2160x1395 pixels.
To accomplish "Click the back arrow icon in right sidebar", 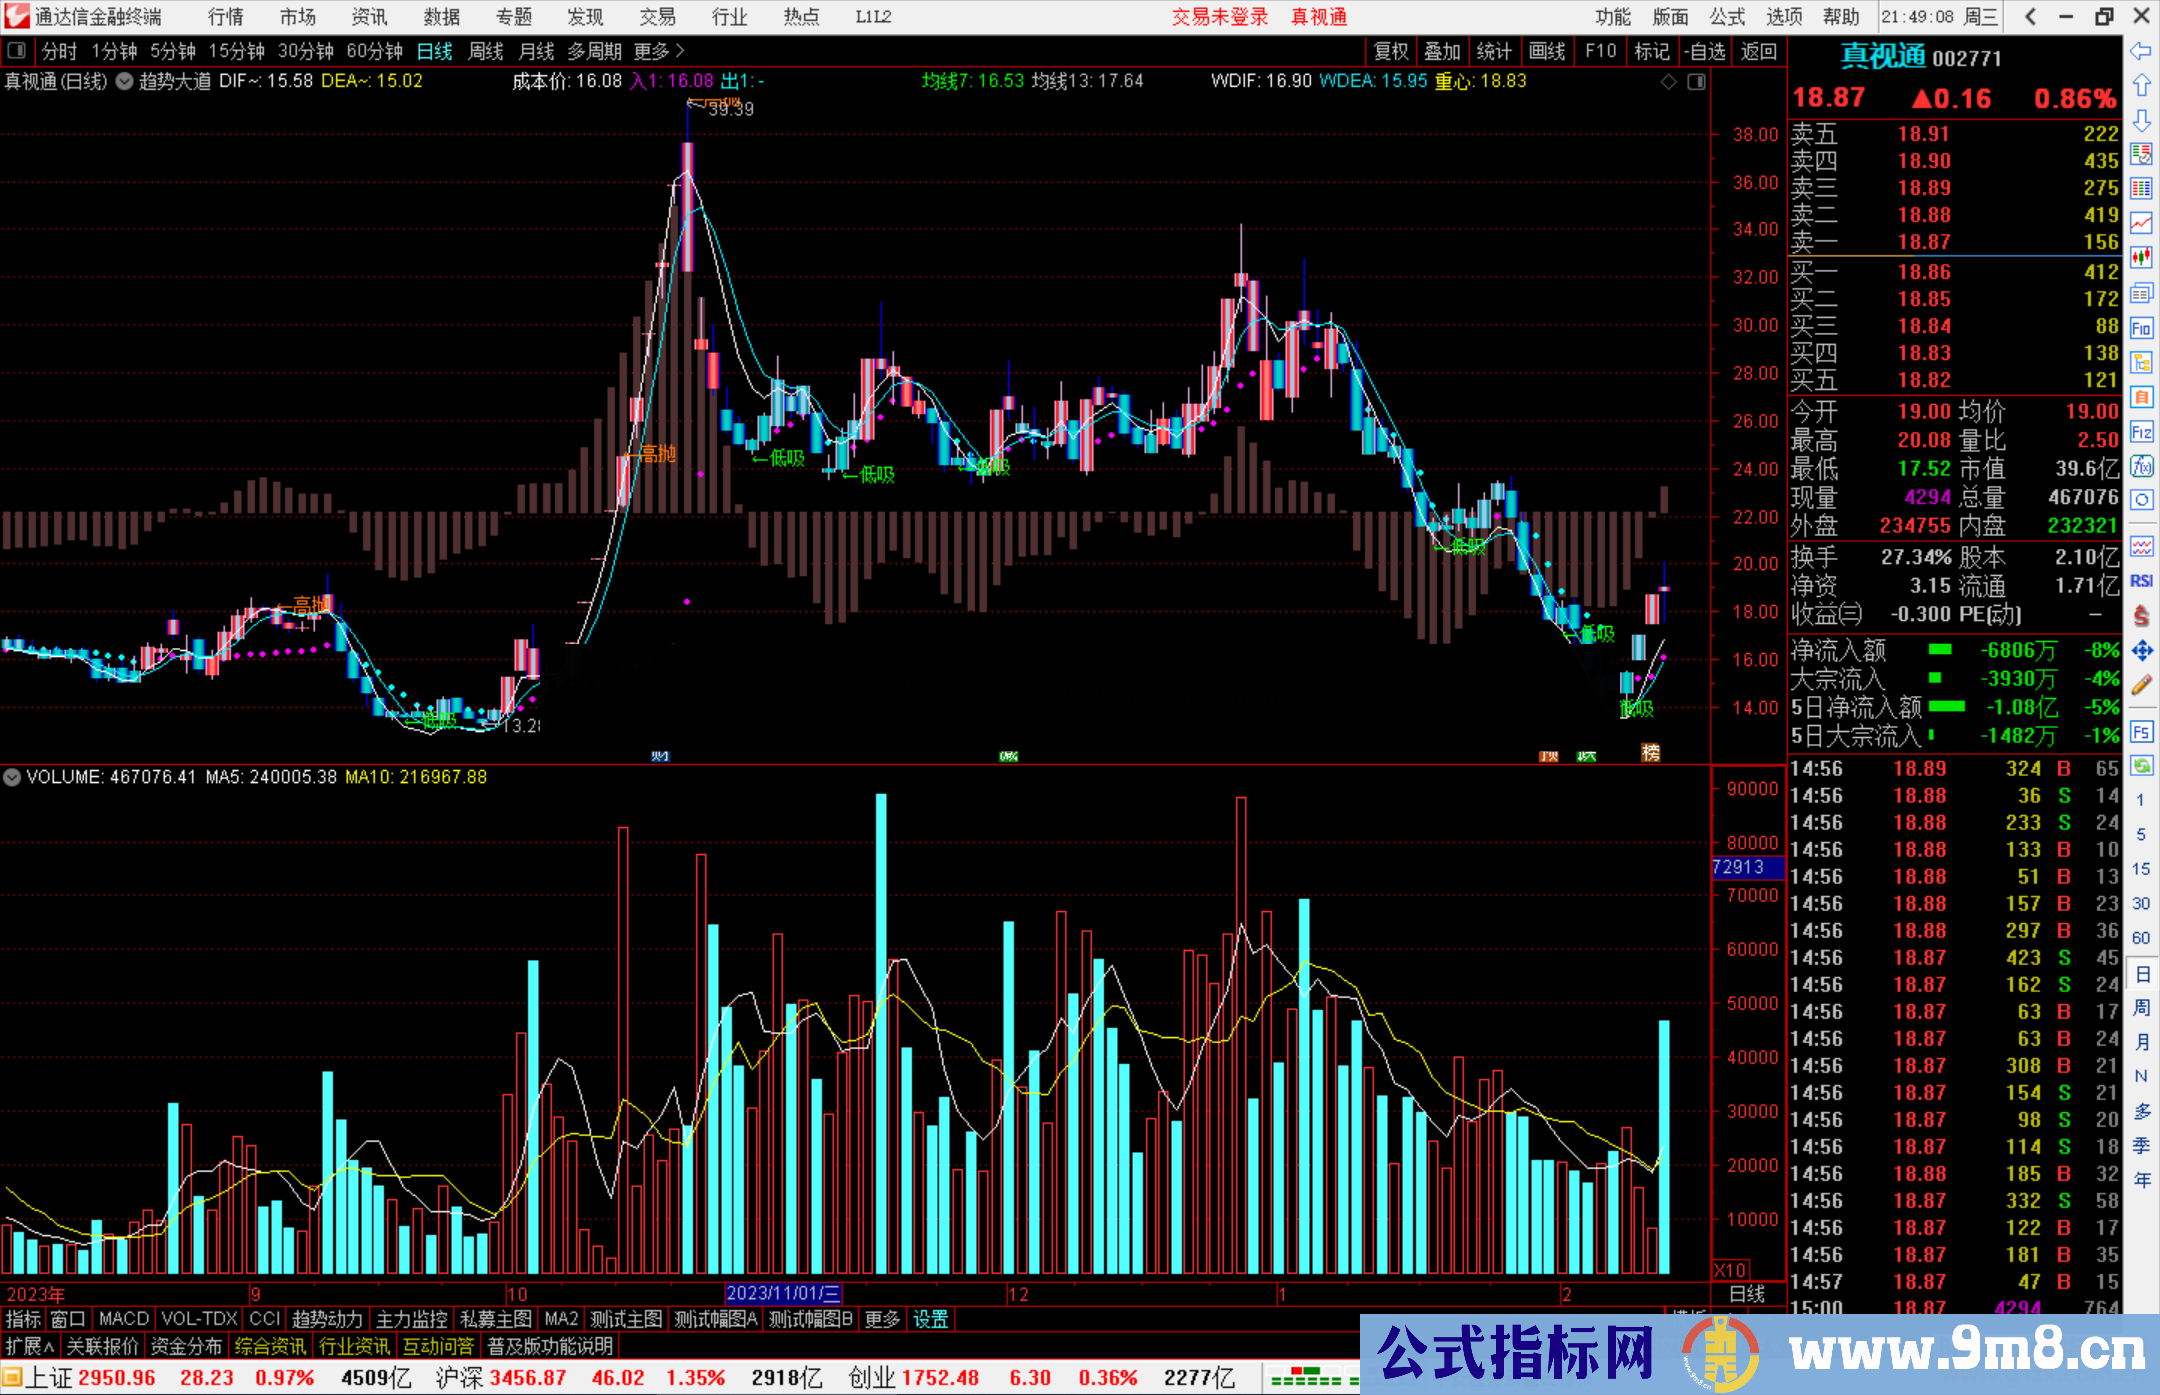I will [x=2141, y=51].
